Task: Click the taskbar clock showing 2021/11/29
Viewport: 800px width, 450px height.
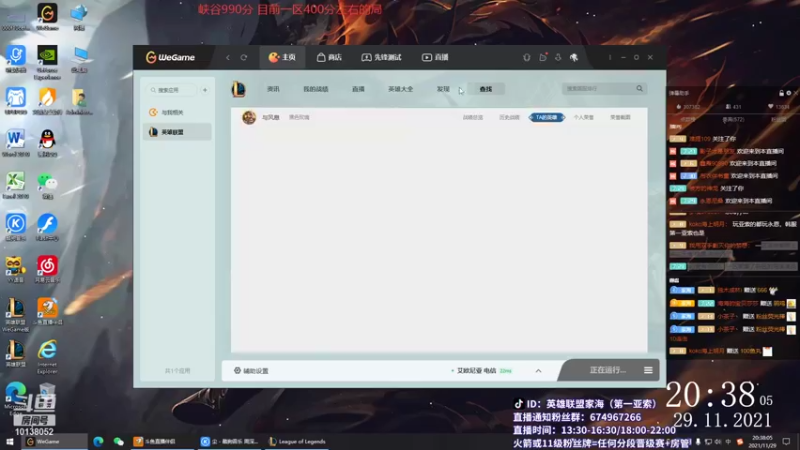Action: click(x=762, y=441)
